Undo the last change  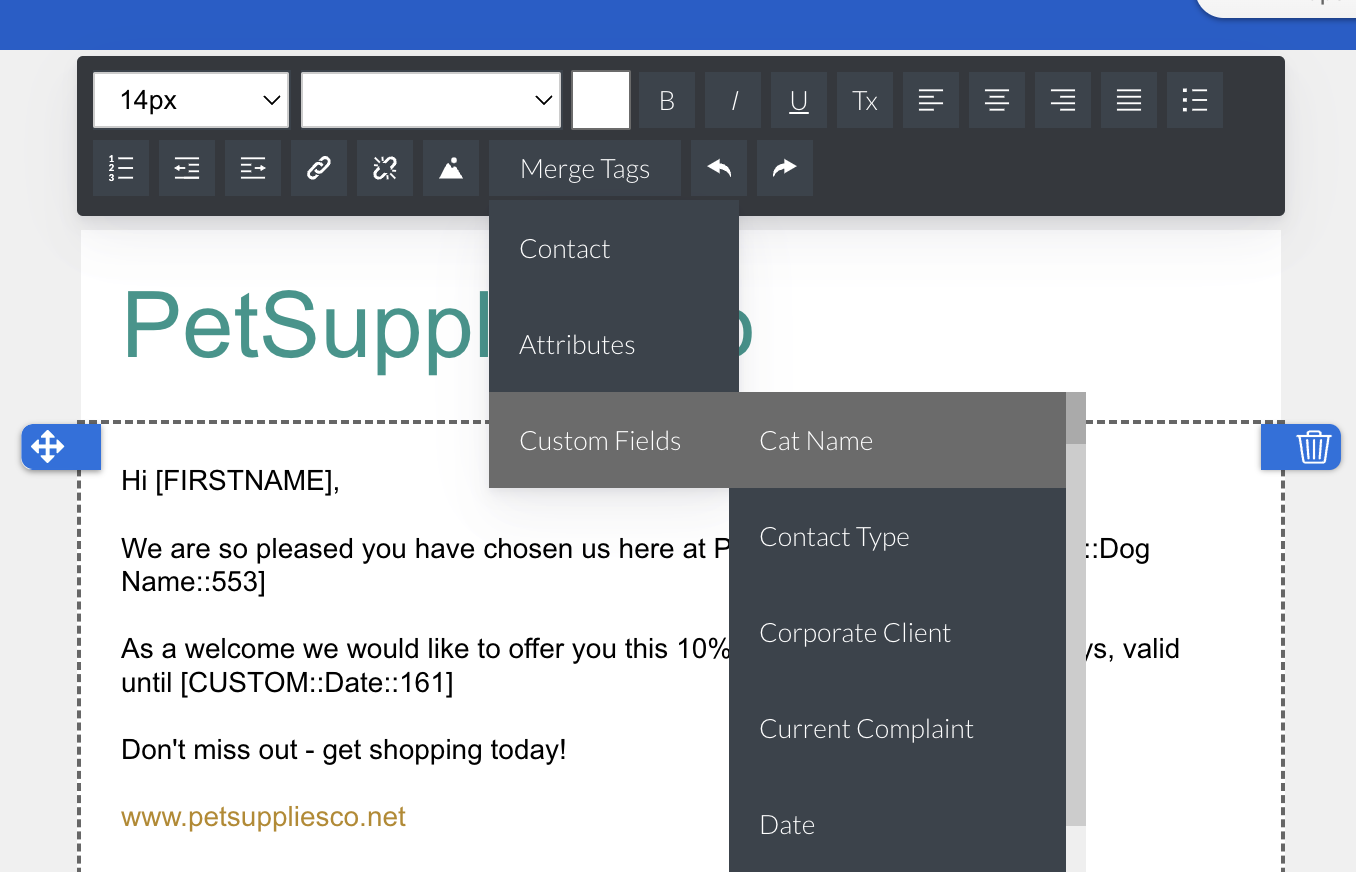point(718,168)
